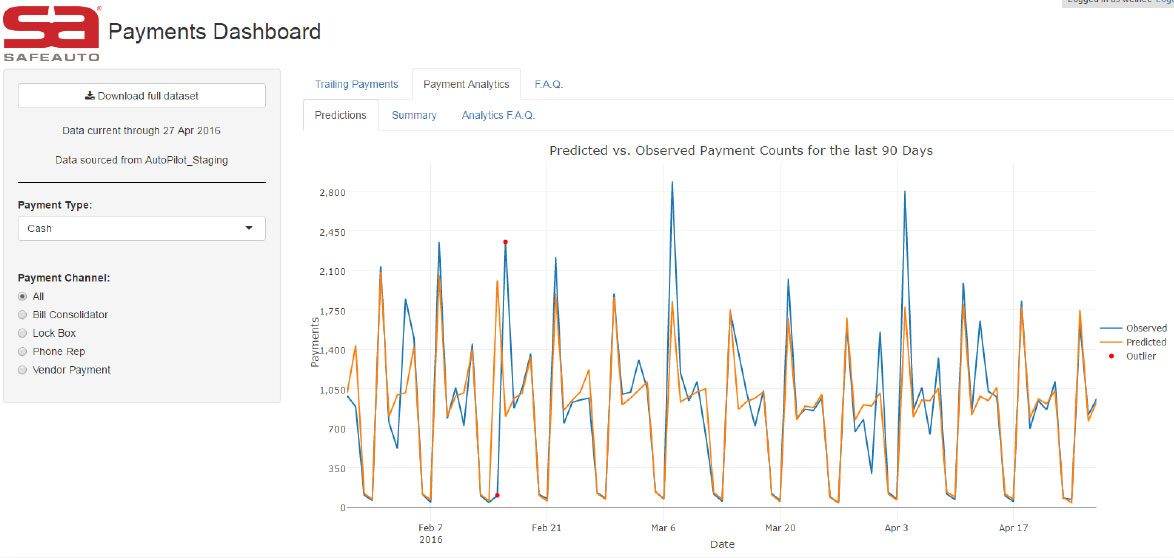Select Lock Box payment channel

click(23, 333)
